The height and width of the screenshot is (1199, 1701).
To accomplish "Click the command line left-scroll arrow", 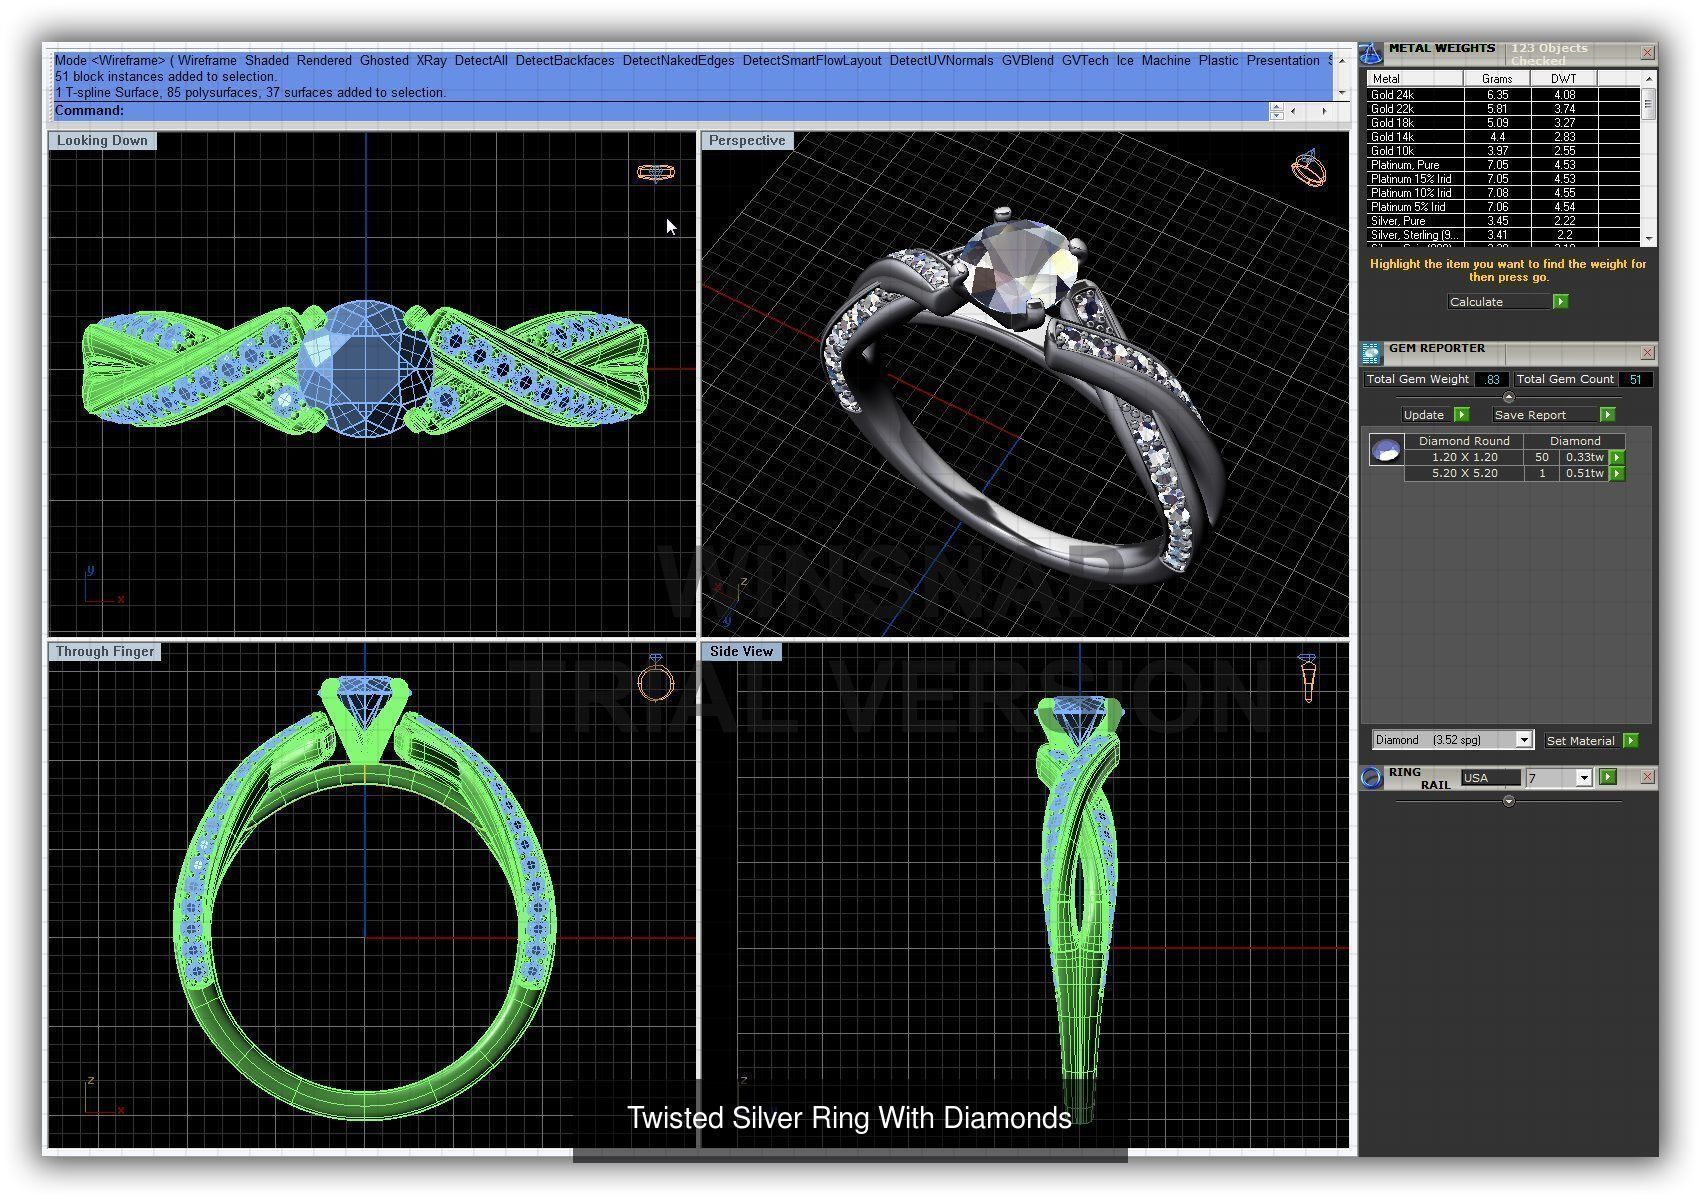I will coord(1294,111).
